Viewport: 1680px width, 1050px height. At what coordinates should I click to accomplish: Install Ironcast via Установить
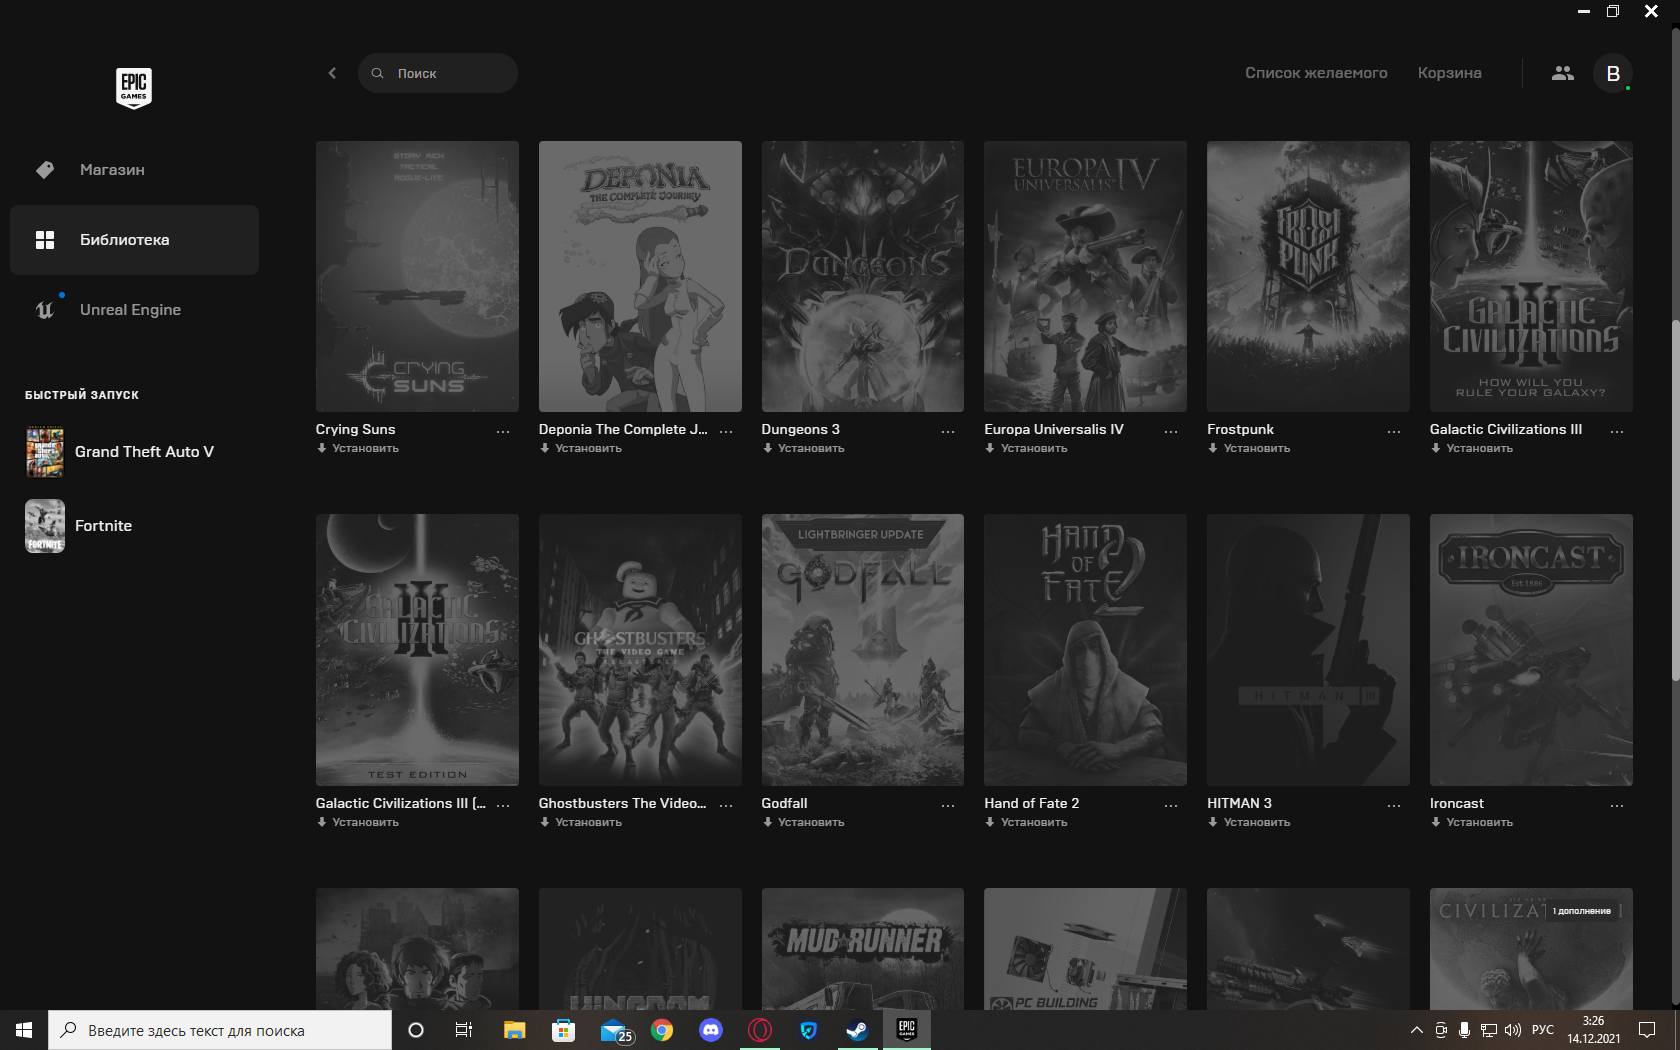tap(1472, 822)
